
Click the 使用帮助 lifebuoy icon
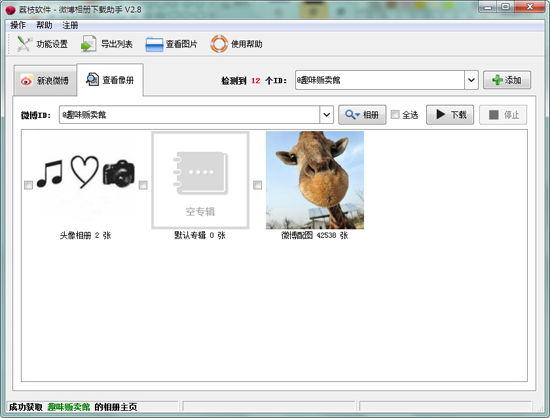pyautogui.click(x=219, y=44)
